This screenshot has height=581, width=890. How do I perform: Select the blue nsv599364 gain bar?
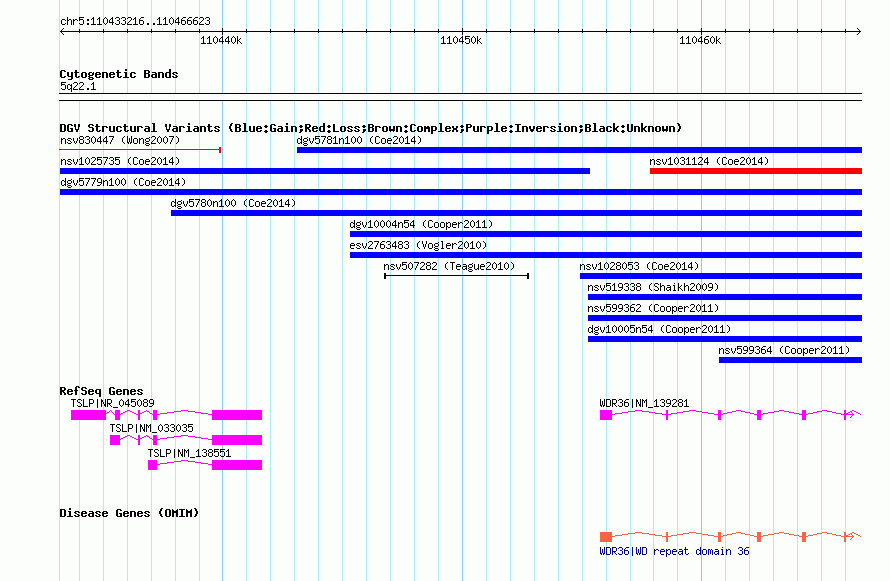pyautogui.click(x=791, y=360)
